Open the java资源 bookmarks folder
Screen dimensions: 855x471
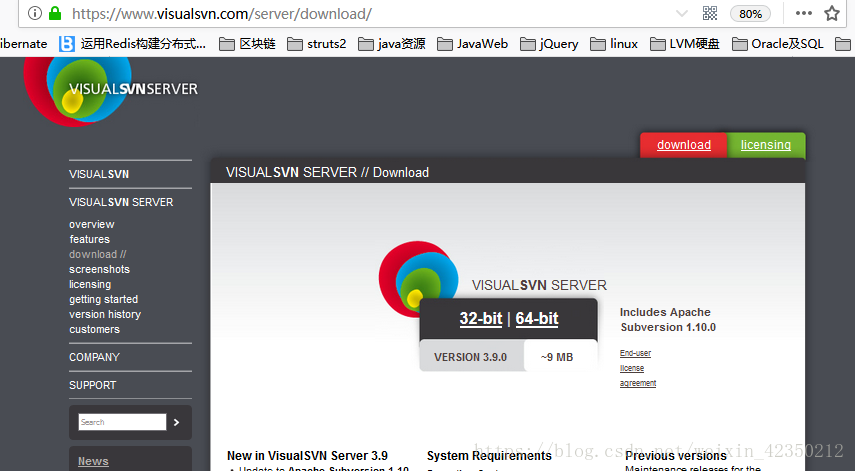pyautogui.click(x=392, y=44)
